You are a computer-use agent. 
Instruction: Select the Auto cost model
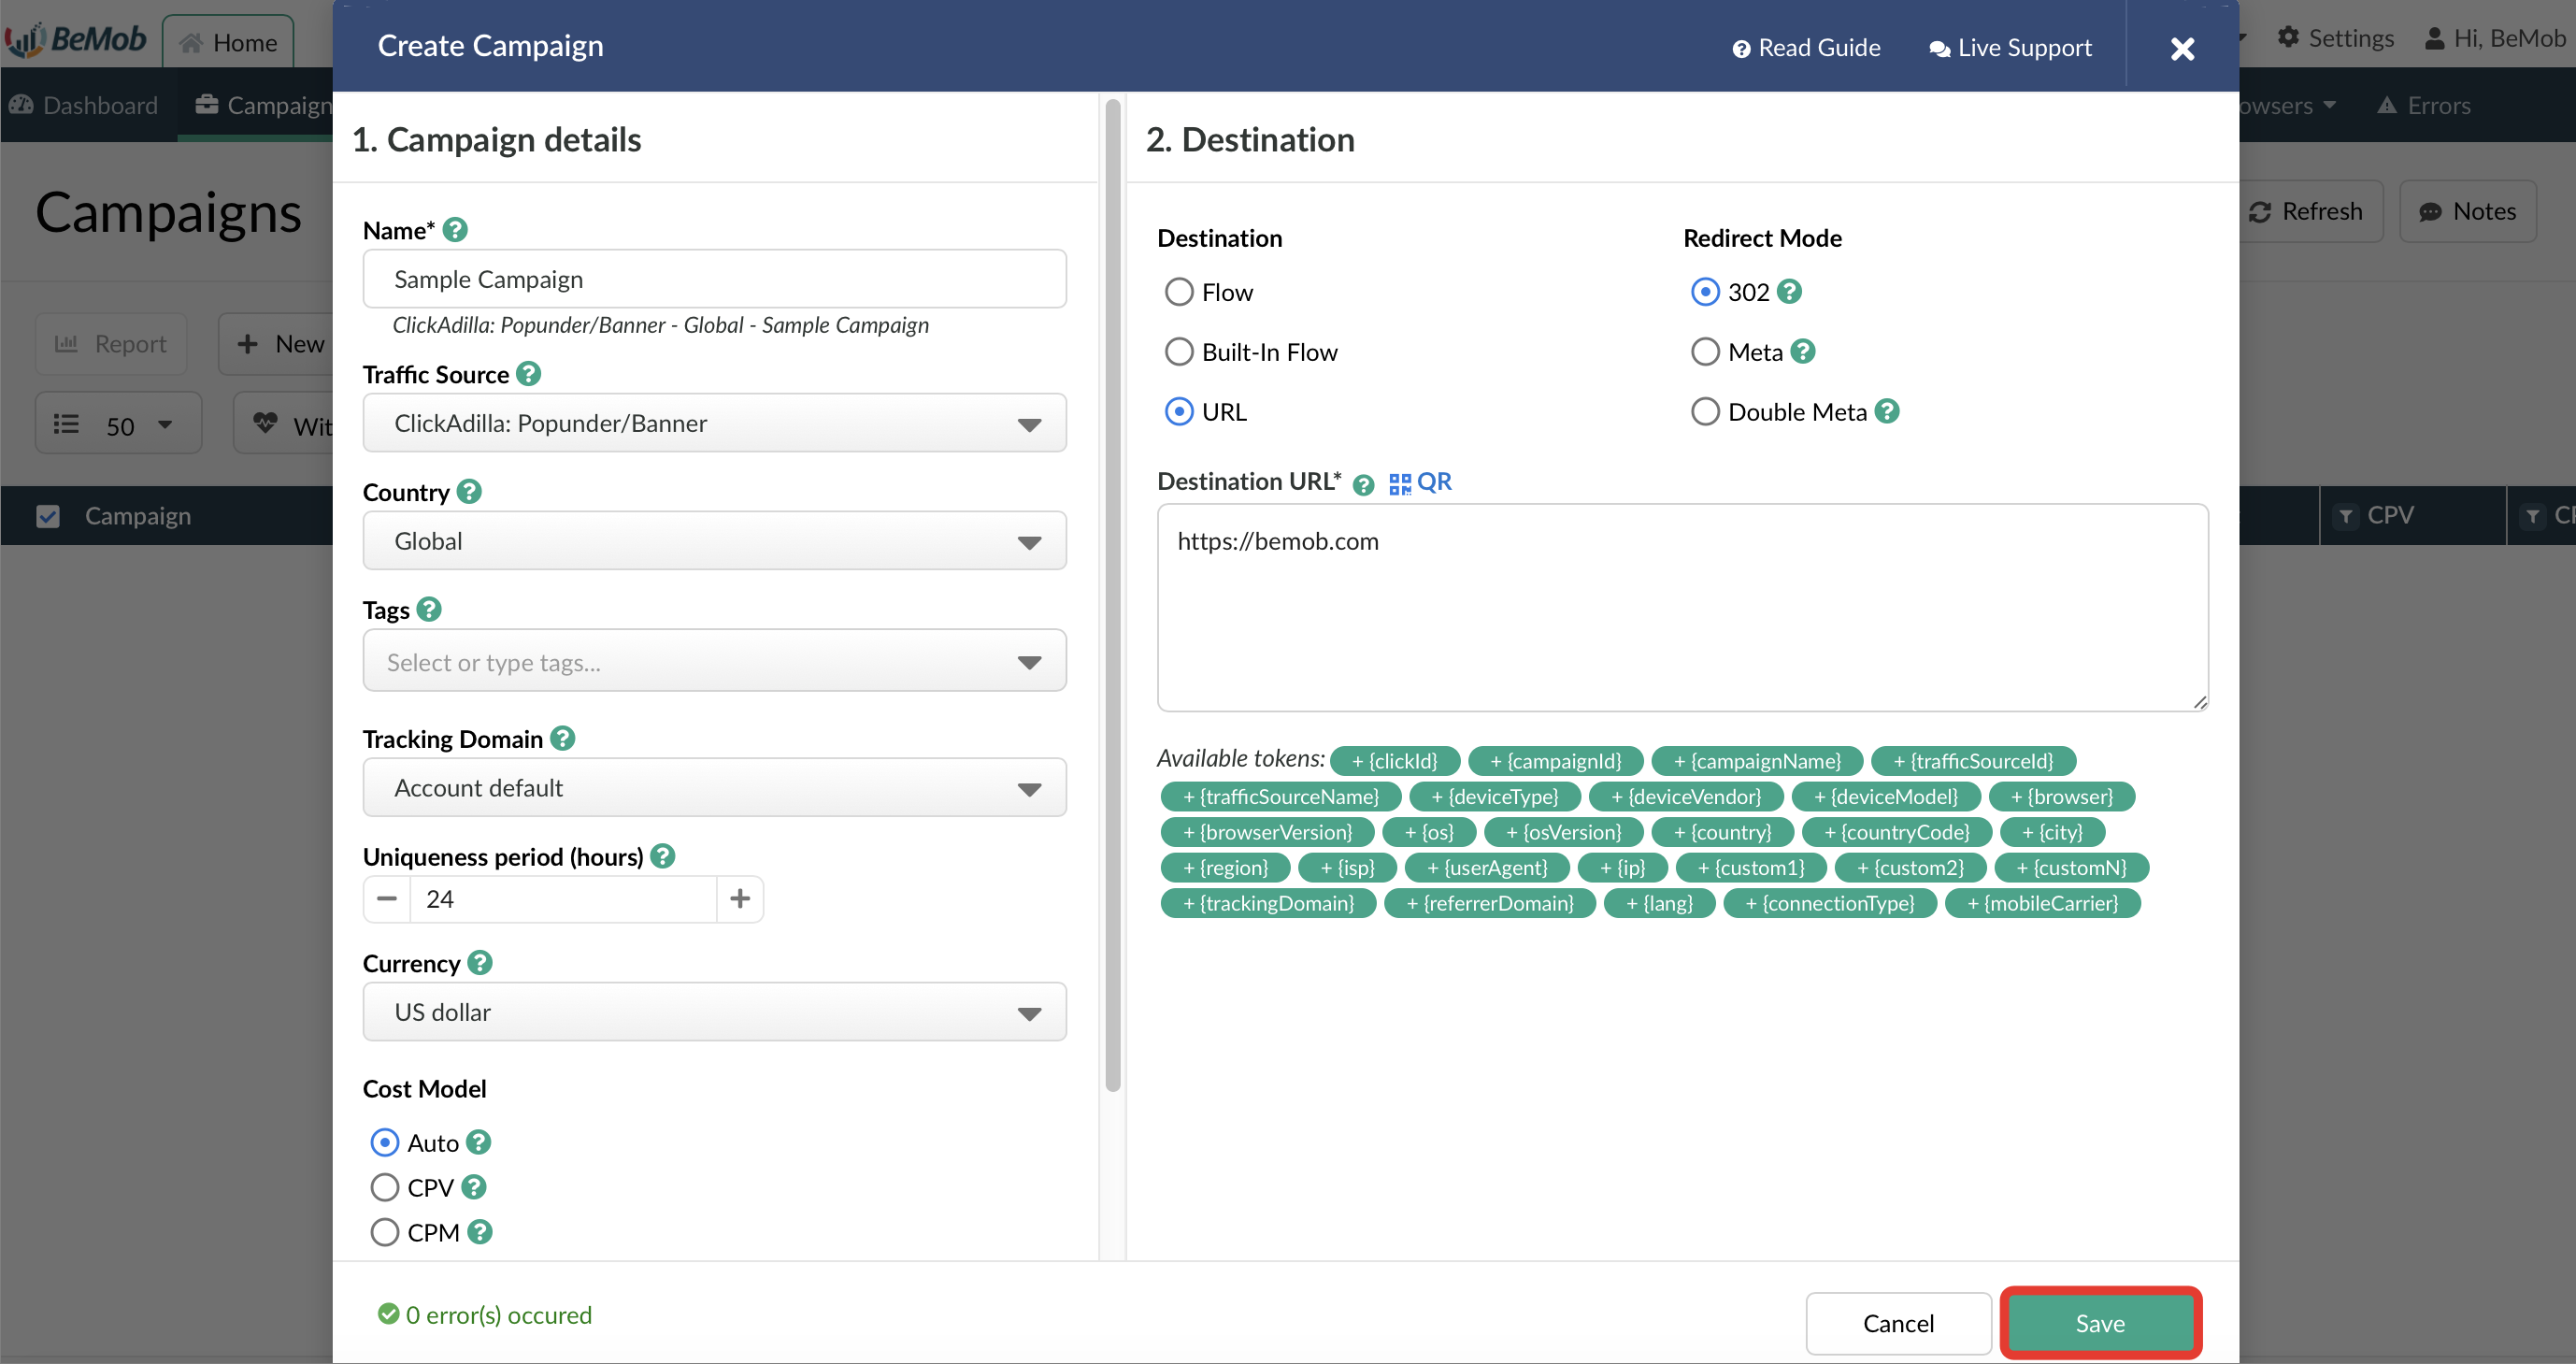pos(385,1142)
